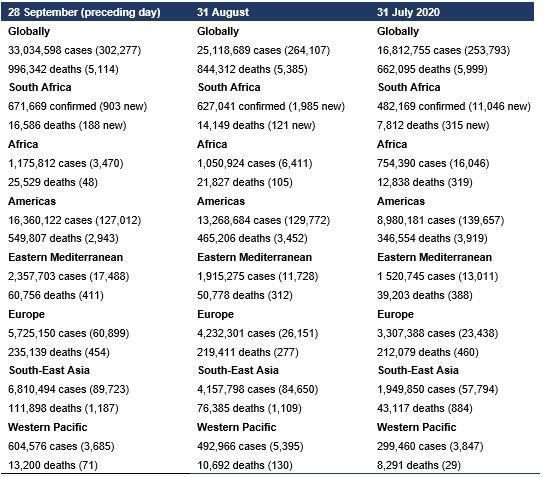Click 16,586 deaths (188 new) line
The width and height of the screenshot is (547, 477).
(67, 125)
